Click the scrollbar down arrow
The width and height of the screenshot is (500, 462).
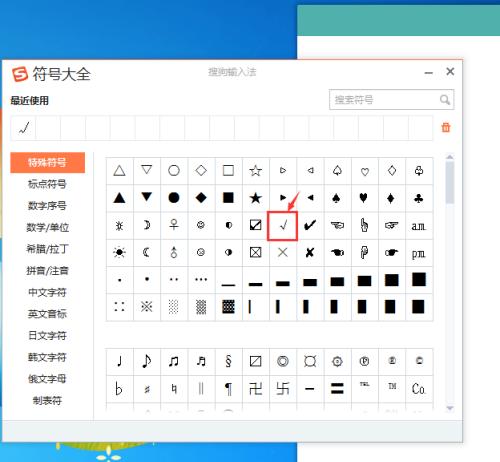[450, 408]
